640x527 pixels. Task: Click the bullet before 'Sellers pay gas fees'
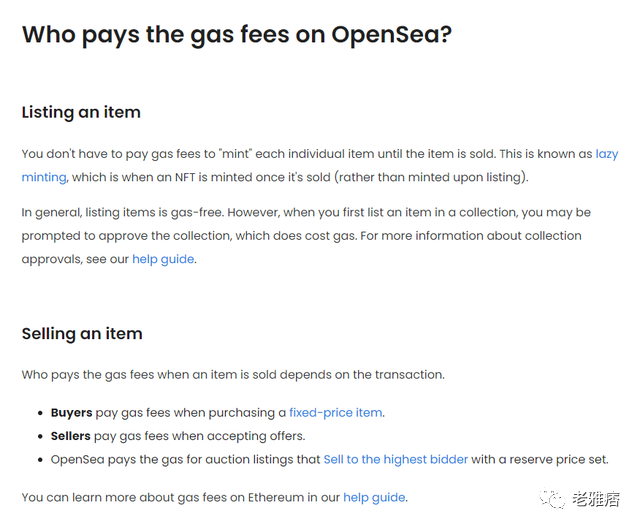click(40, 436)
